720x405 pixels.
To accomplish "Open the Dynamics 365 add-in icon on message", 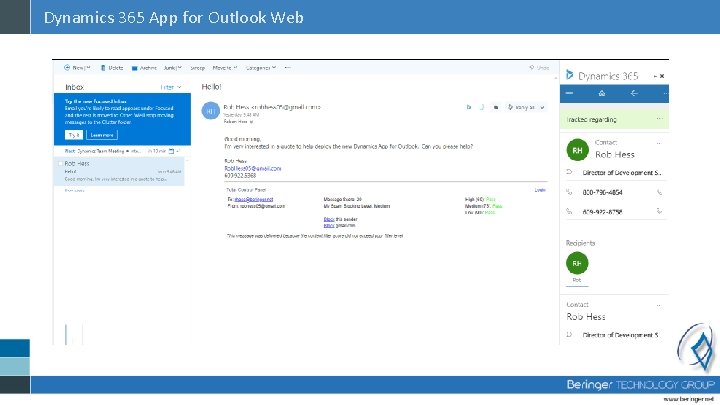I will click(x=469, y=107).
